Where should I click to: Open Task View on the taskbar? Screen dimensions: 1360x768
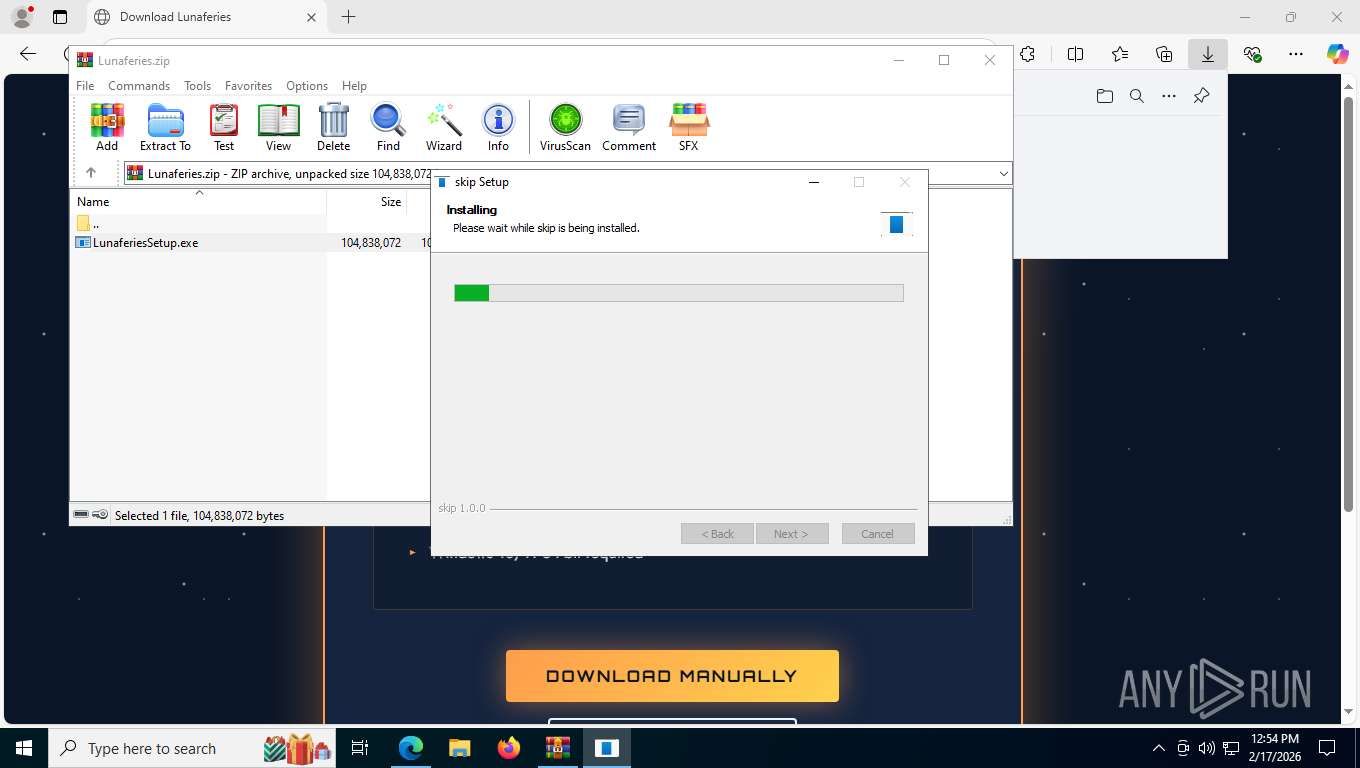coord(360,748)
